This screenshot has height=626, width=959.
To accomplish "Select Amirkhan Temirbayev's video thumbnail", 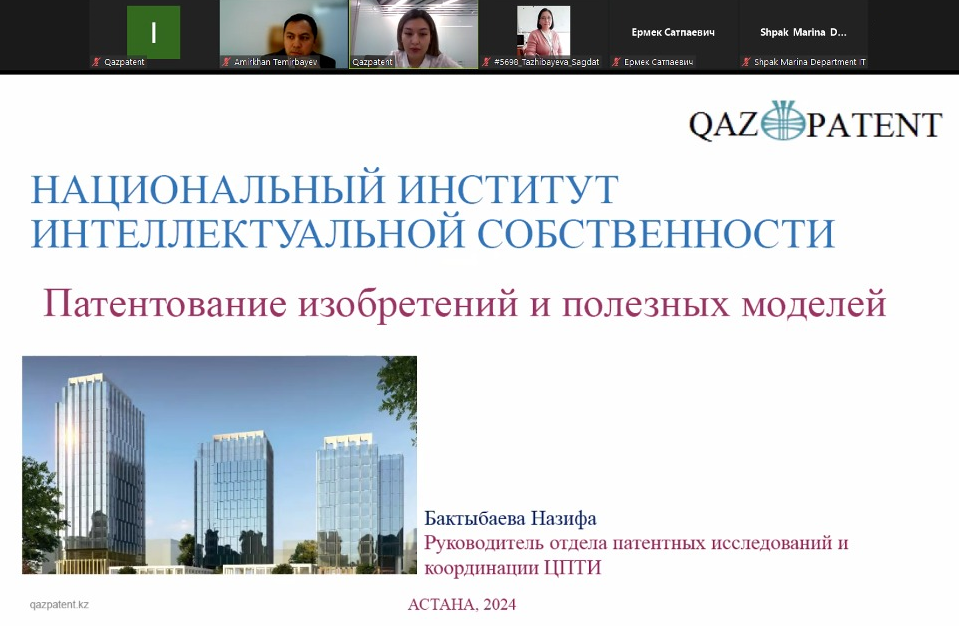I will (x=283, y=30).
